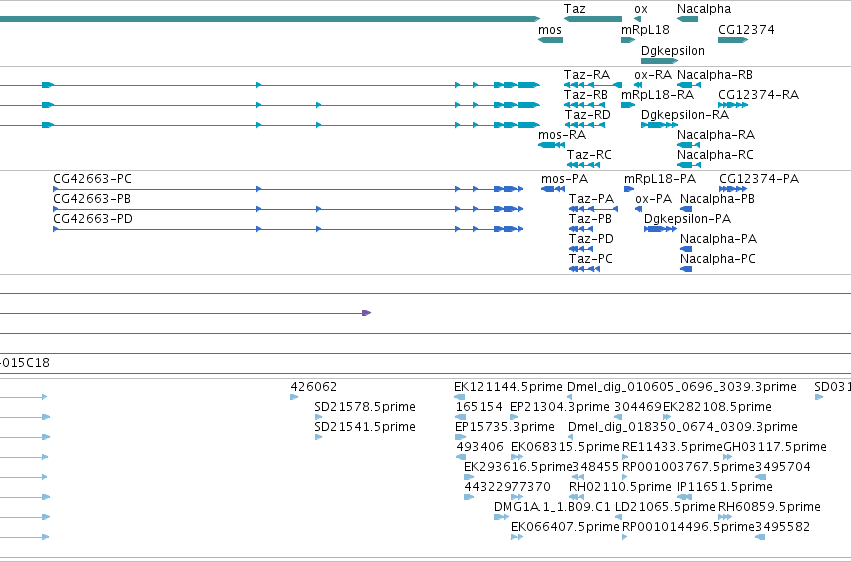
Task: Select the Taz-RD transcript
Action: pyautogui.click(x=585, y=125)
